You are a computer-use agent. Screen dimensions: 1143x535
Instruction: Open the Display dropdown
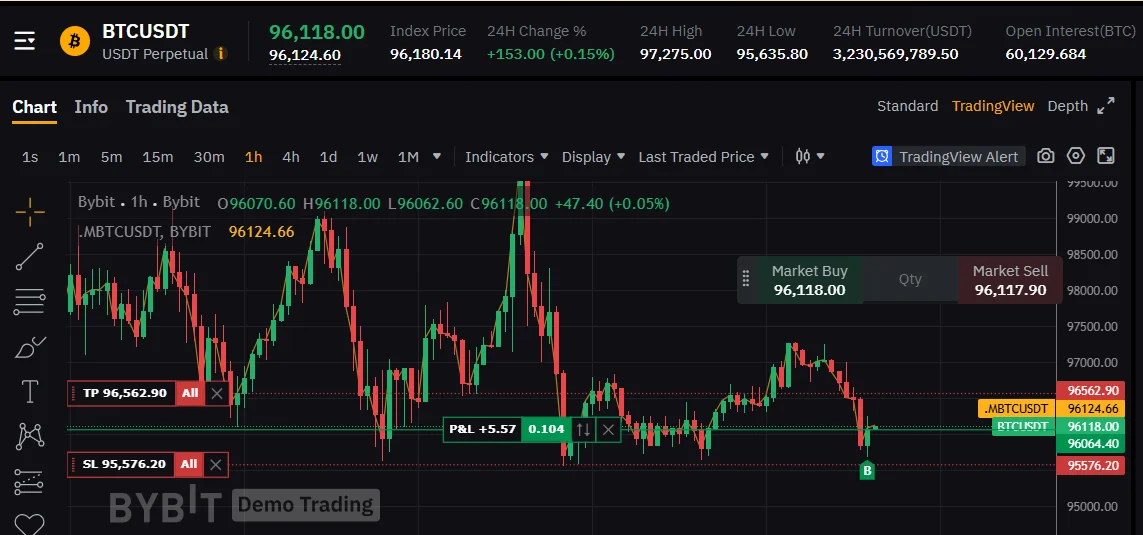pos(593,157)
